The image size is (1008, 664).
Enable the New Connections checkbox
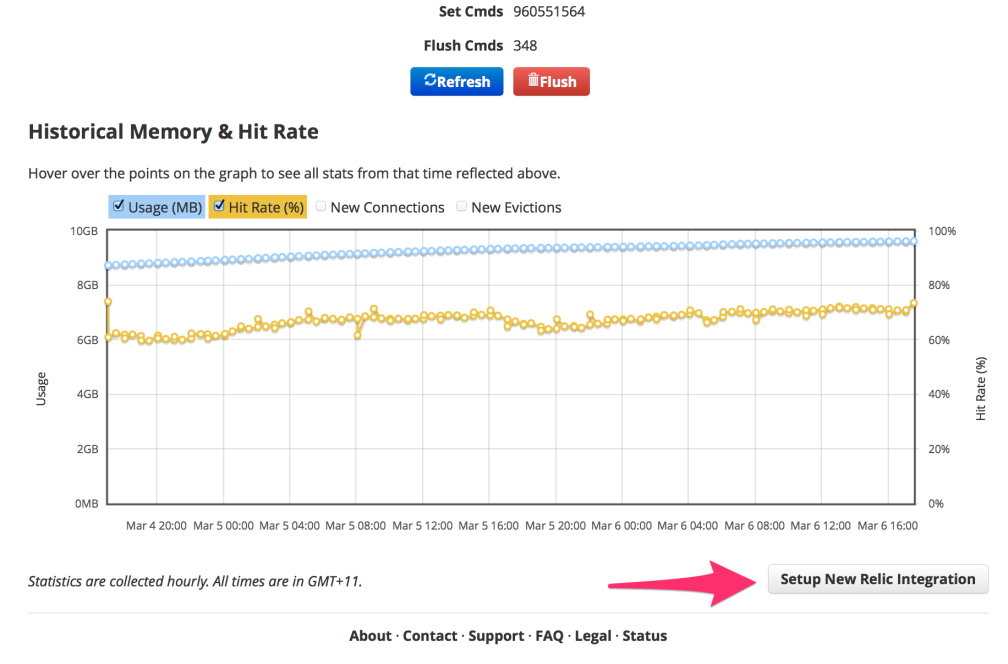[x=320, y=207]
